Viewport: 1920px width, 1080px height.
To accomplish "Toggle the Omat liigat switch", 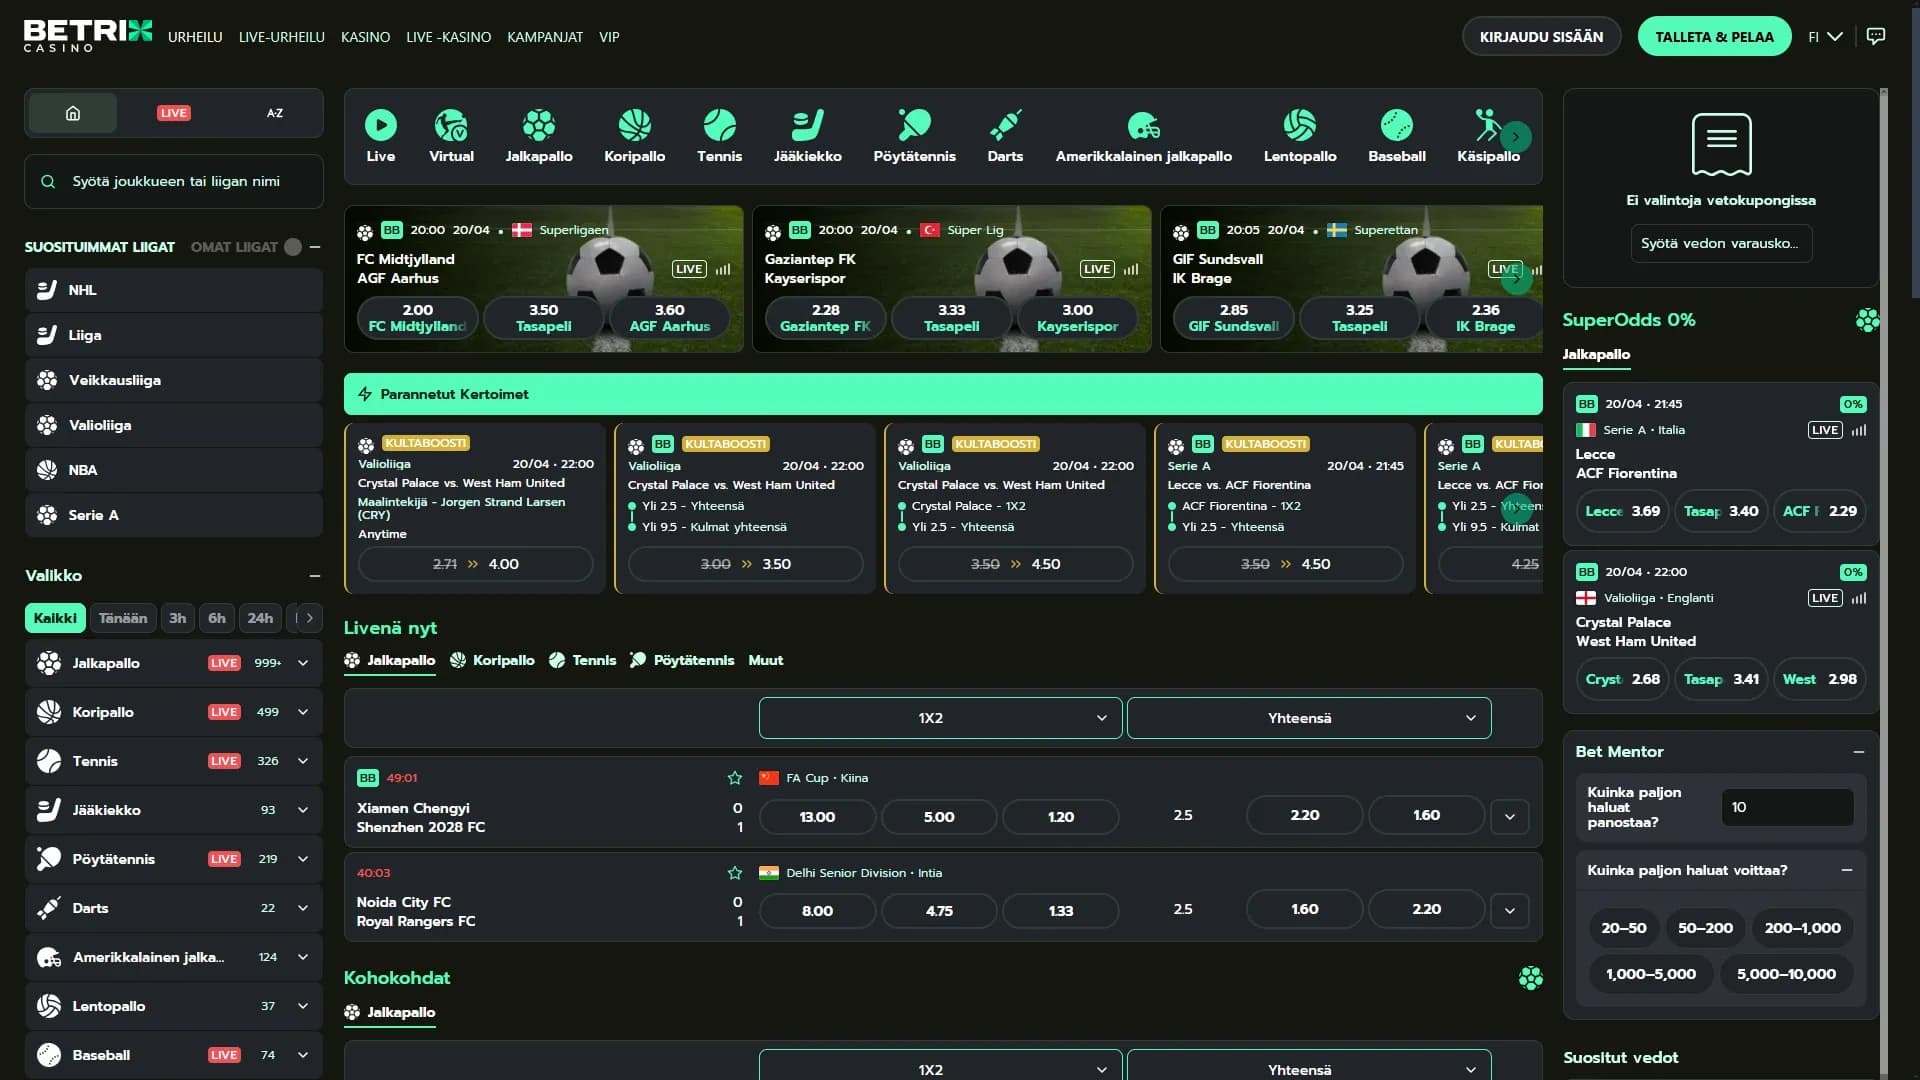I will pos(293,247).
